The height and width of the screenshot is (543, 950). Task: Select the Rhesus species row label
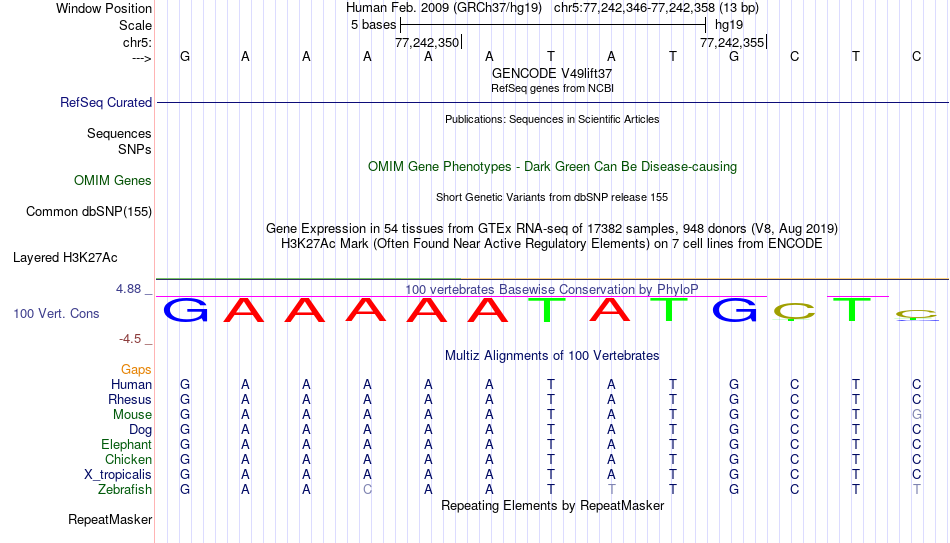[x=130, y=399]
